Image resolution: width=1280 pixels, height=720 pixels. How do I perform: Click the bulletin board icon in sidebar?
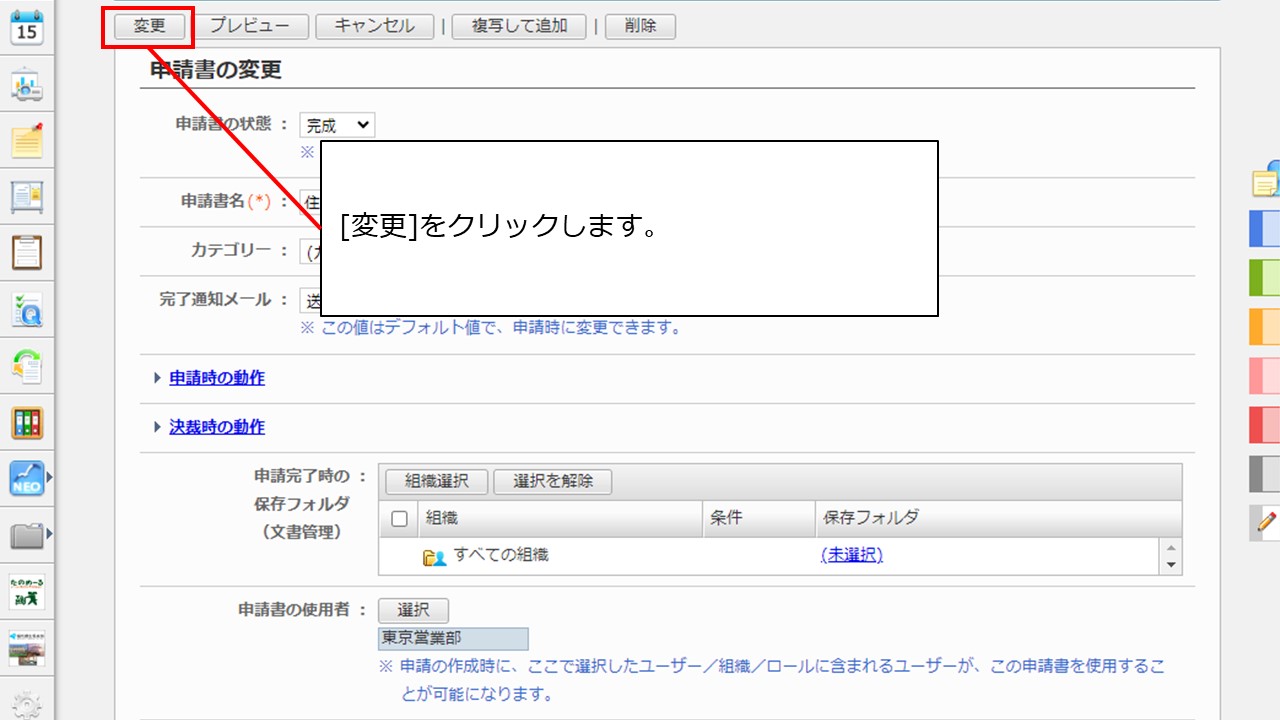click(x=27, y=197)
